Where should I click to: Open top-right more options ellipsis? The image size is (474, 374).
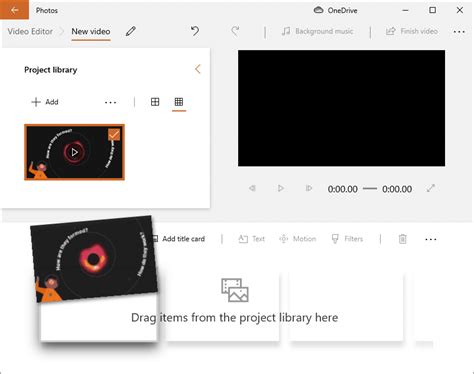pyautogui.click(x=459, y=32)
